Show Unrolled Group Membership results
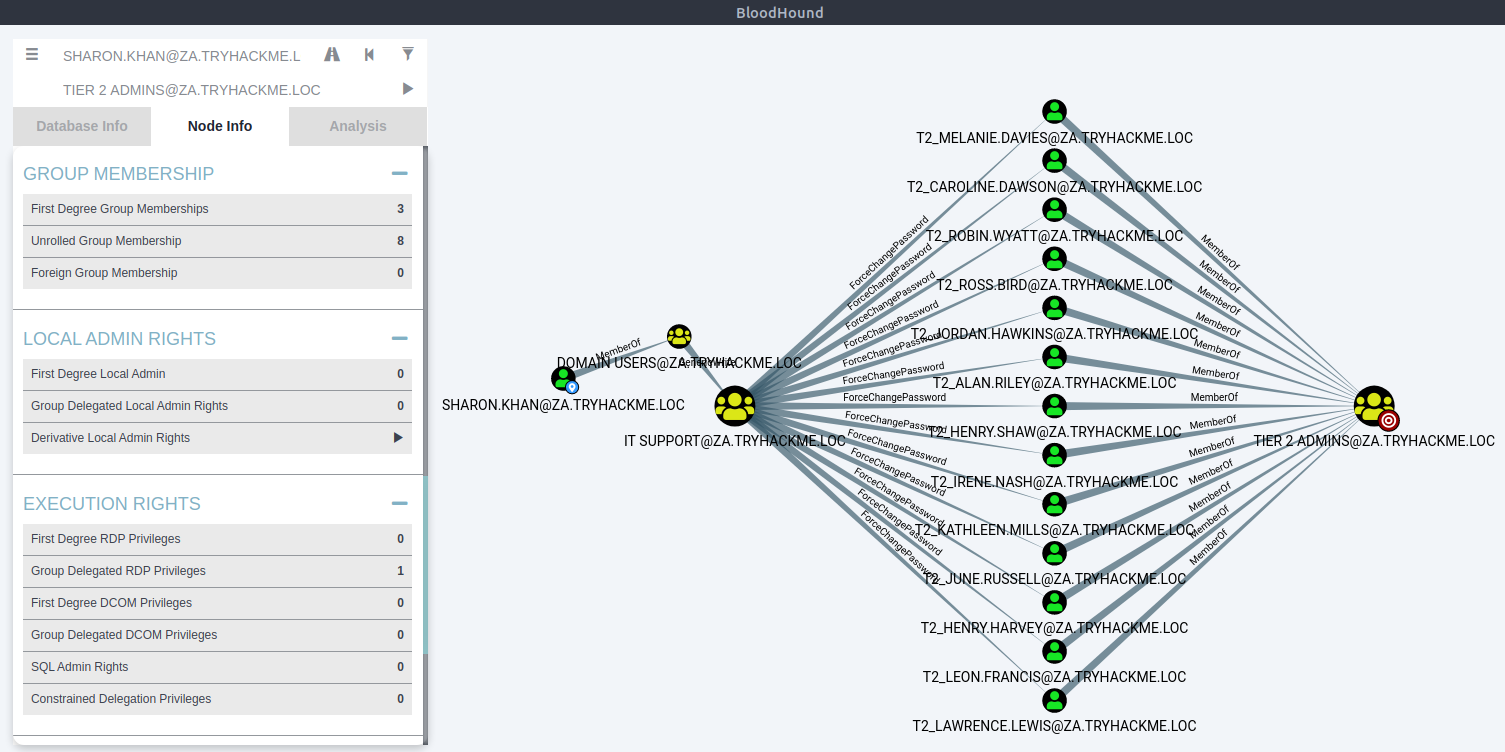1505x752 pixels. (x=217, y=241)
